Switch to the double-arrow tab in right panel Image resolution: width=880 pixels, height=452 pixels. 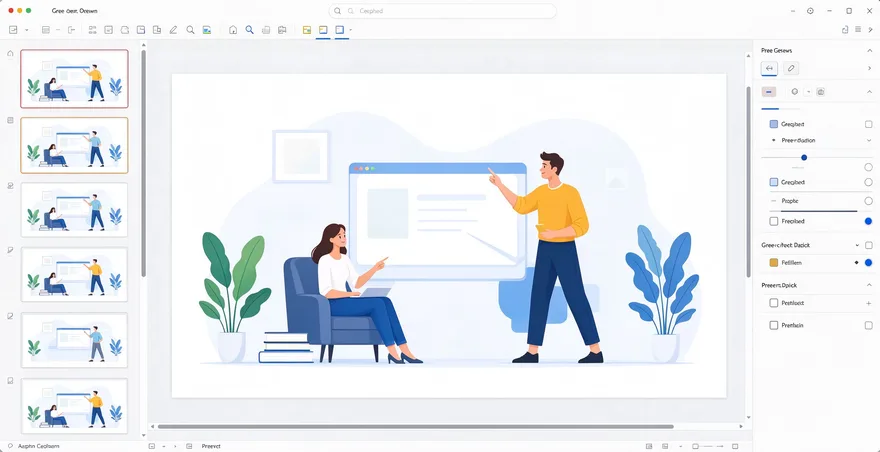(x=769, y=68)
